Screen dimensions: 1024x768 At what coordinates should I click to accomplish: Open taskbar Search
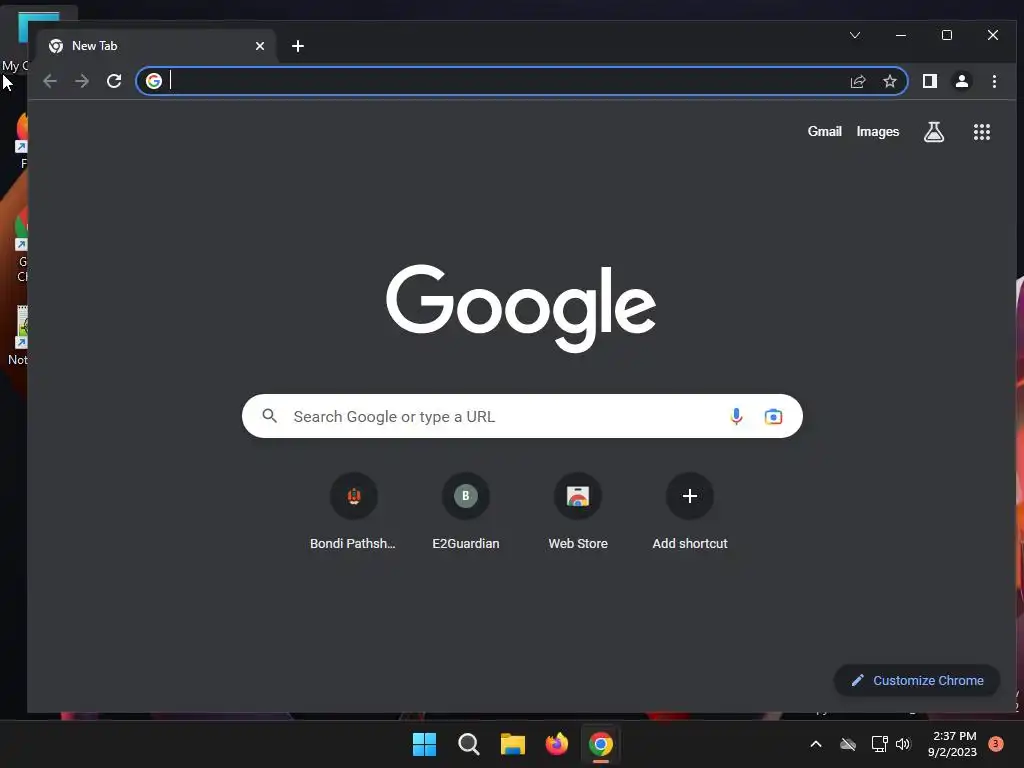469,744
